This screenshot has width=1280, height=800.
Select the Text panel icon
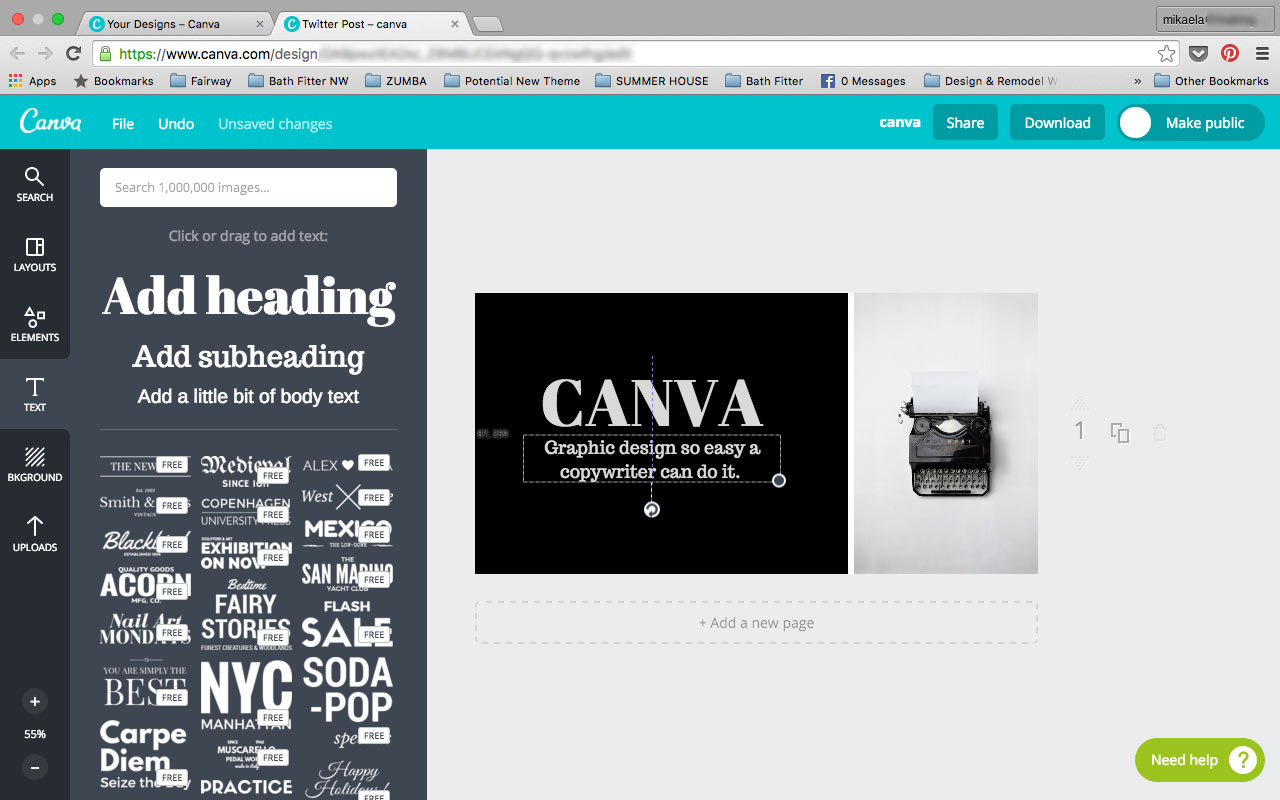pos(34,395)
